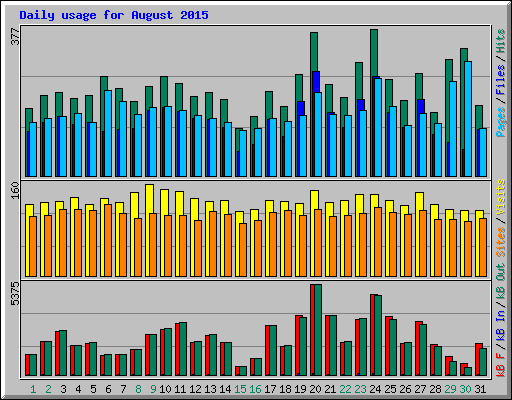Click day label 31 on the x-axis
Screen dimensions: 512x400
tap(480, 389)
